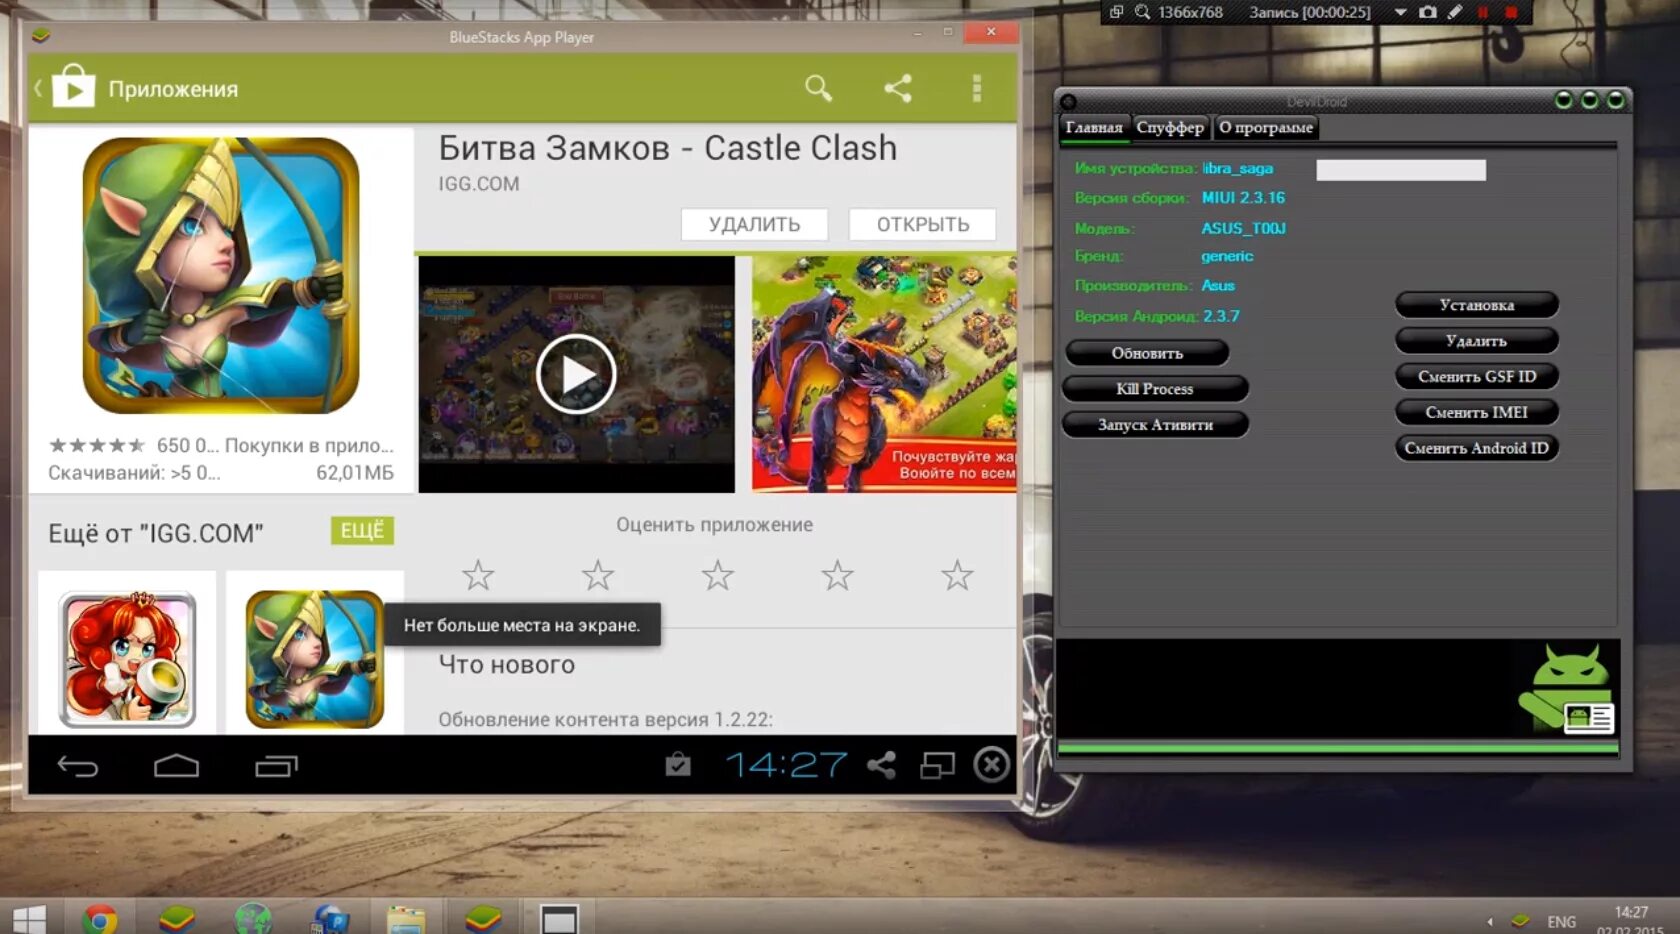
Task: Rate the app with one star
Action: point(478,575)
